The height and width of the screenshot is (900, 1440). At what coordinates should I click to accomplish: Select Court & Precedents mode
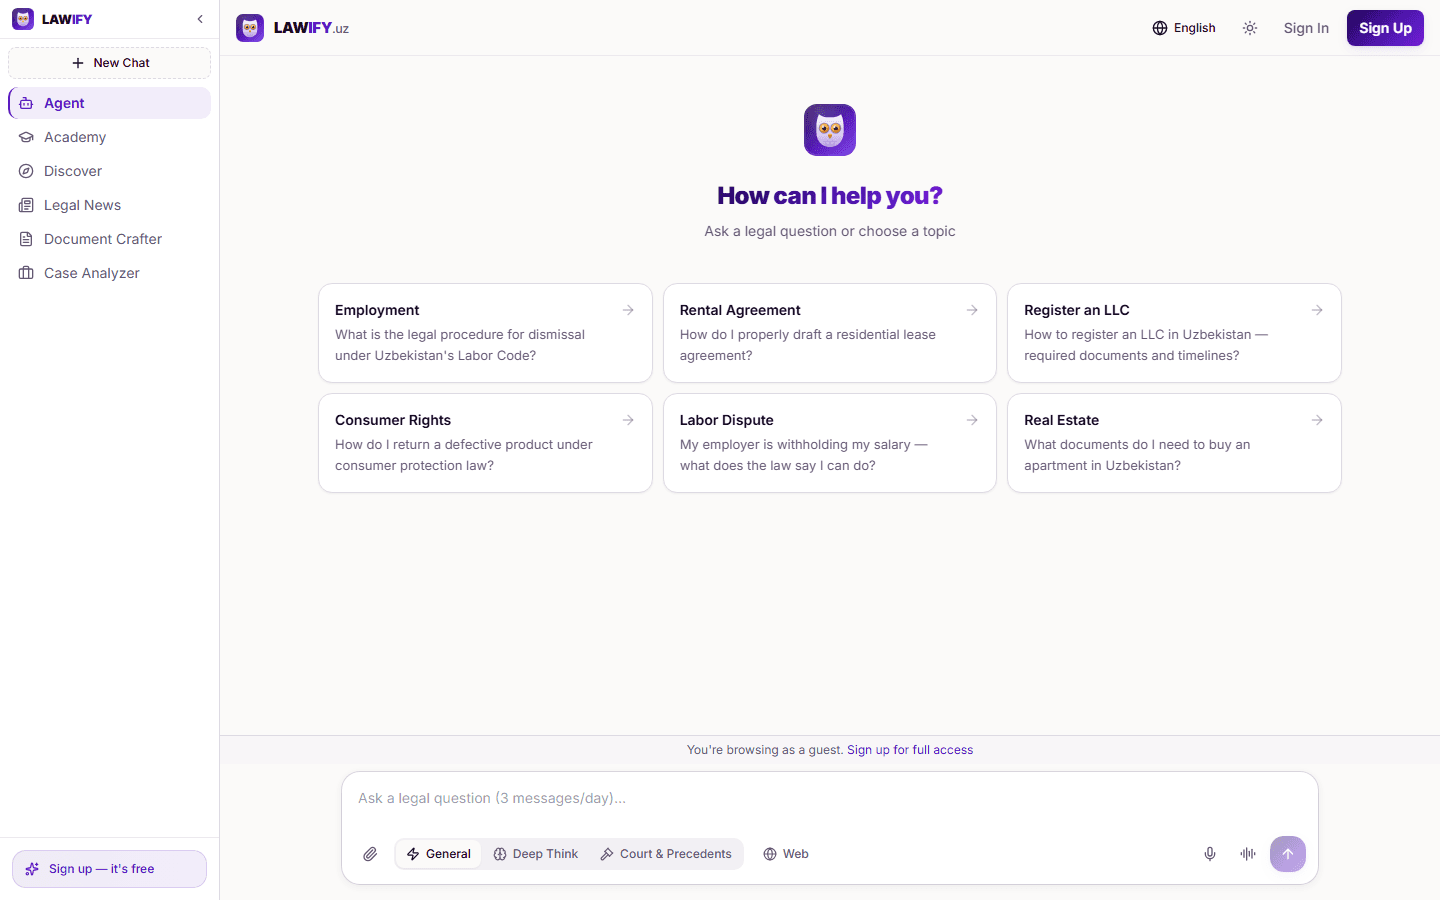(x=666, y=854)
